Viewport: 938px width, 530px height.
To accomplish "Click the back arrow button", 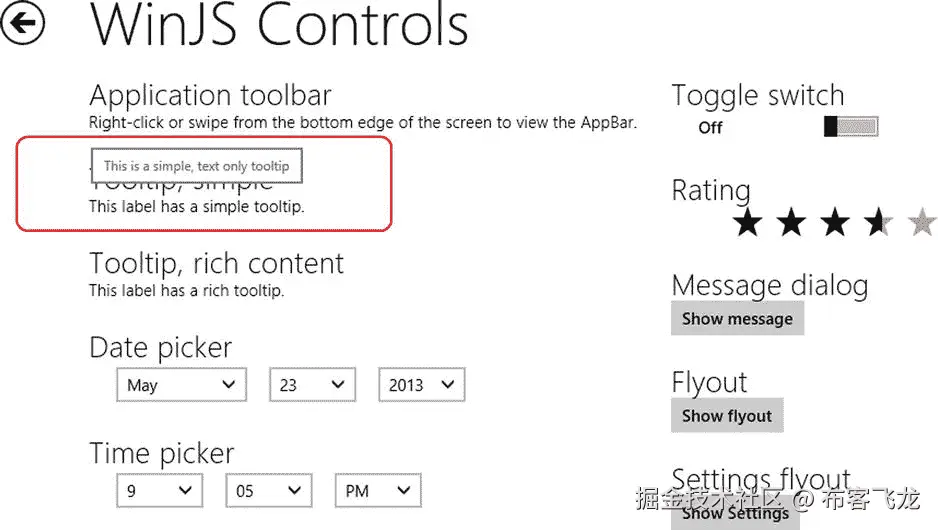I will click(23, 23).
